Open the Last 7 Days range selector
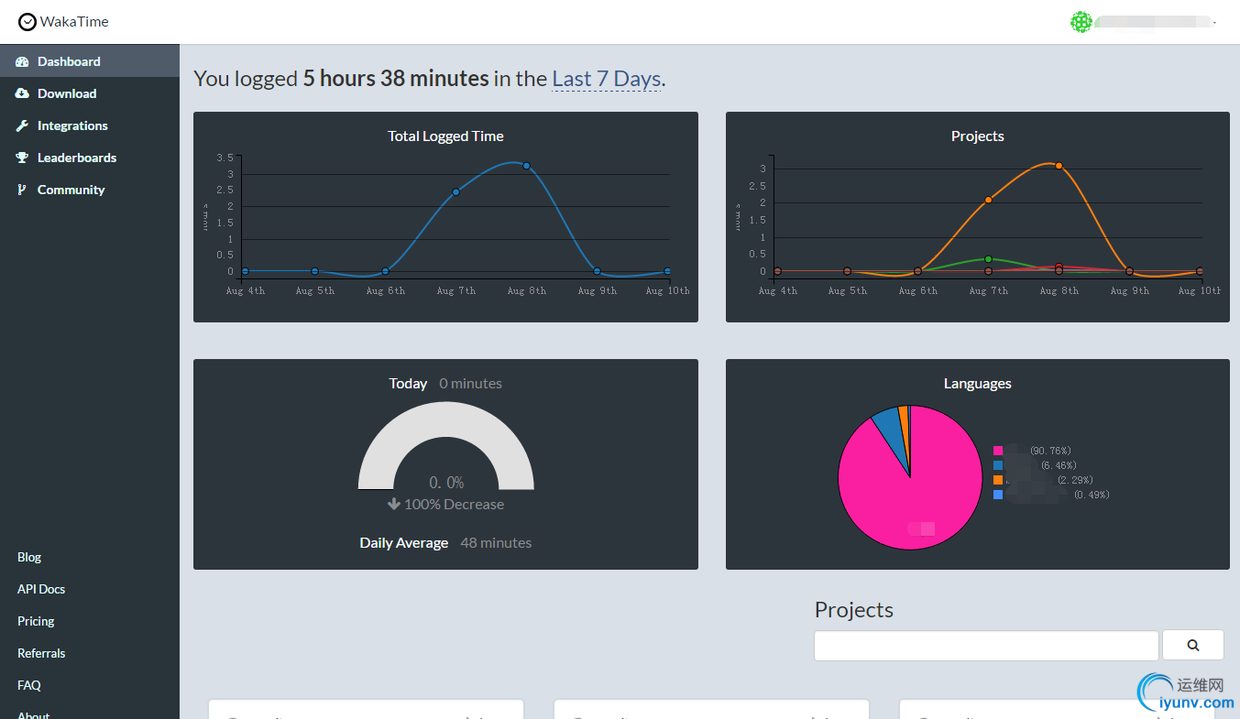Viewport: 1240px width, 719px height. pyautogui.click(x=606, y=78)
